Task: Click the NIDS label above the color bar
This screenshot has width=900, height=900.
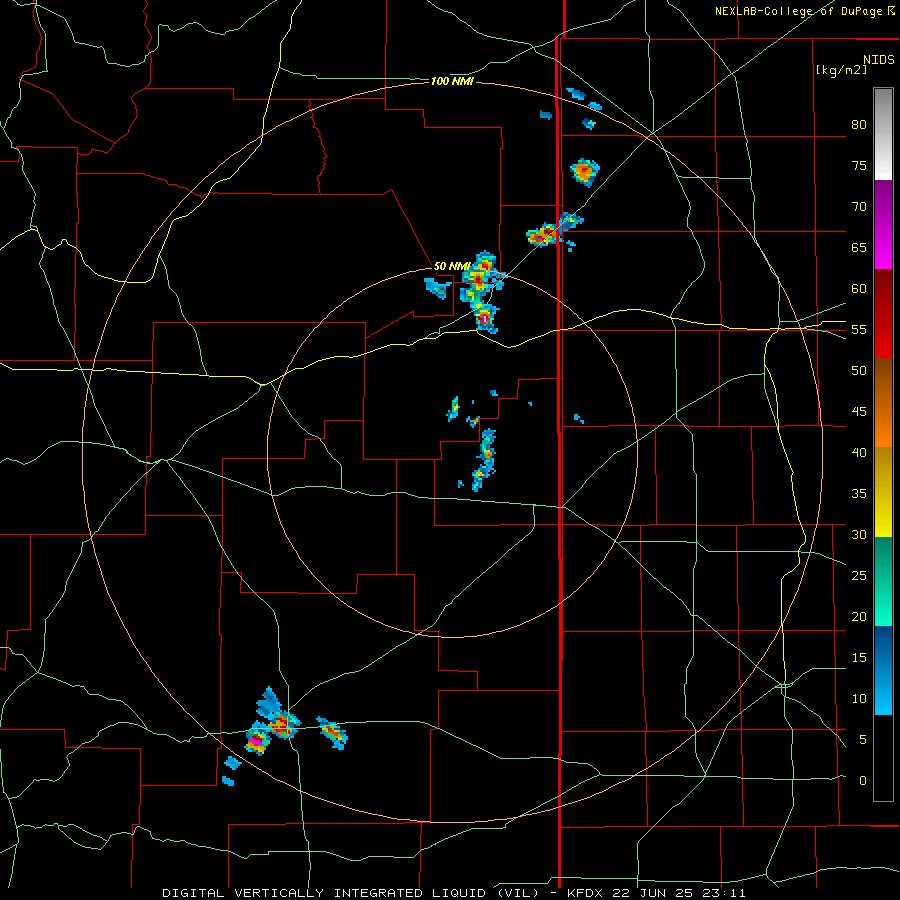Action: [879, 60]
